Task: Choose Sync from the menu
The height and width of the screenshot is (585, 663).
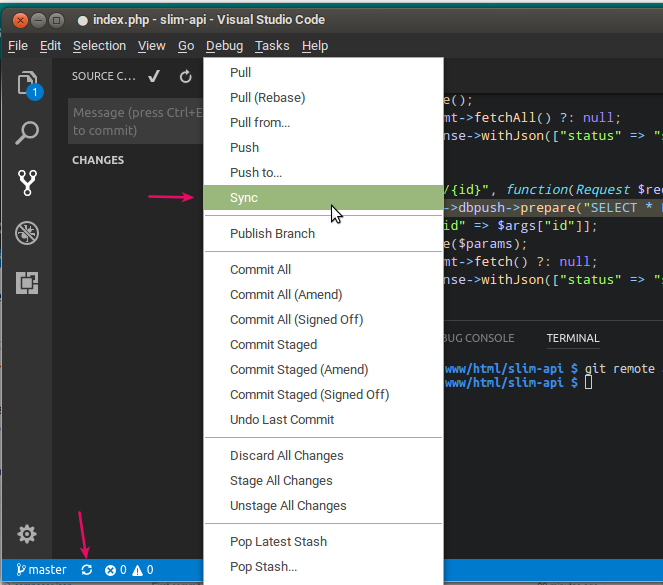Action: pyautogui.click(x=244, y=198)
